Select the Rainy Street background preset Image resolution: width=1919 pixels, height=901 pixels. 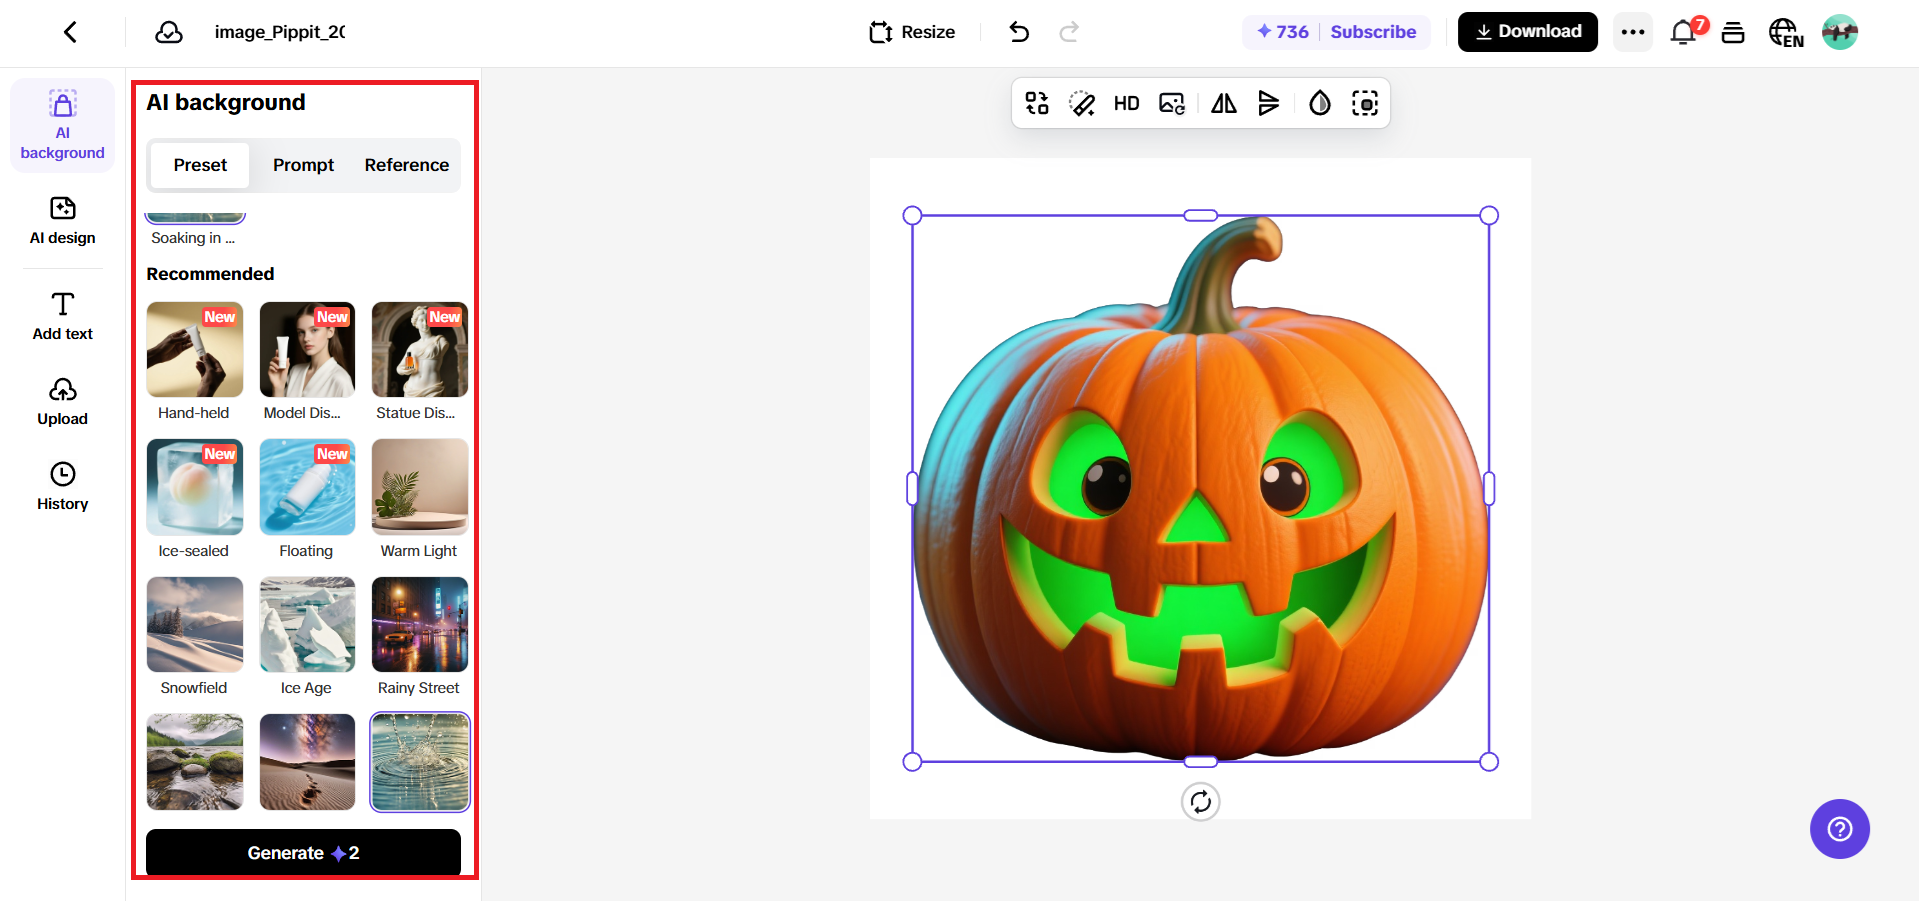coord(419,624)
